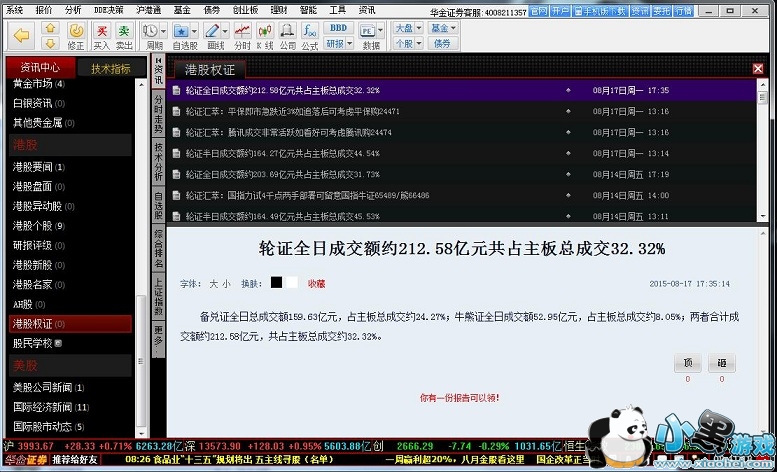The image size is (777, 472).
Task: Open the vertical 综合排名 side tab
Action: (159, 248)
